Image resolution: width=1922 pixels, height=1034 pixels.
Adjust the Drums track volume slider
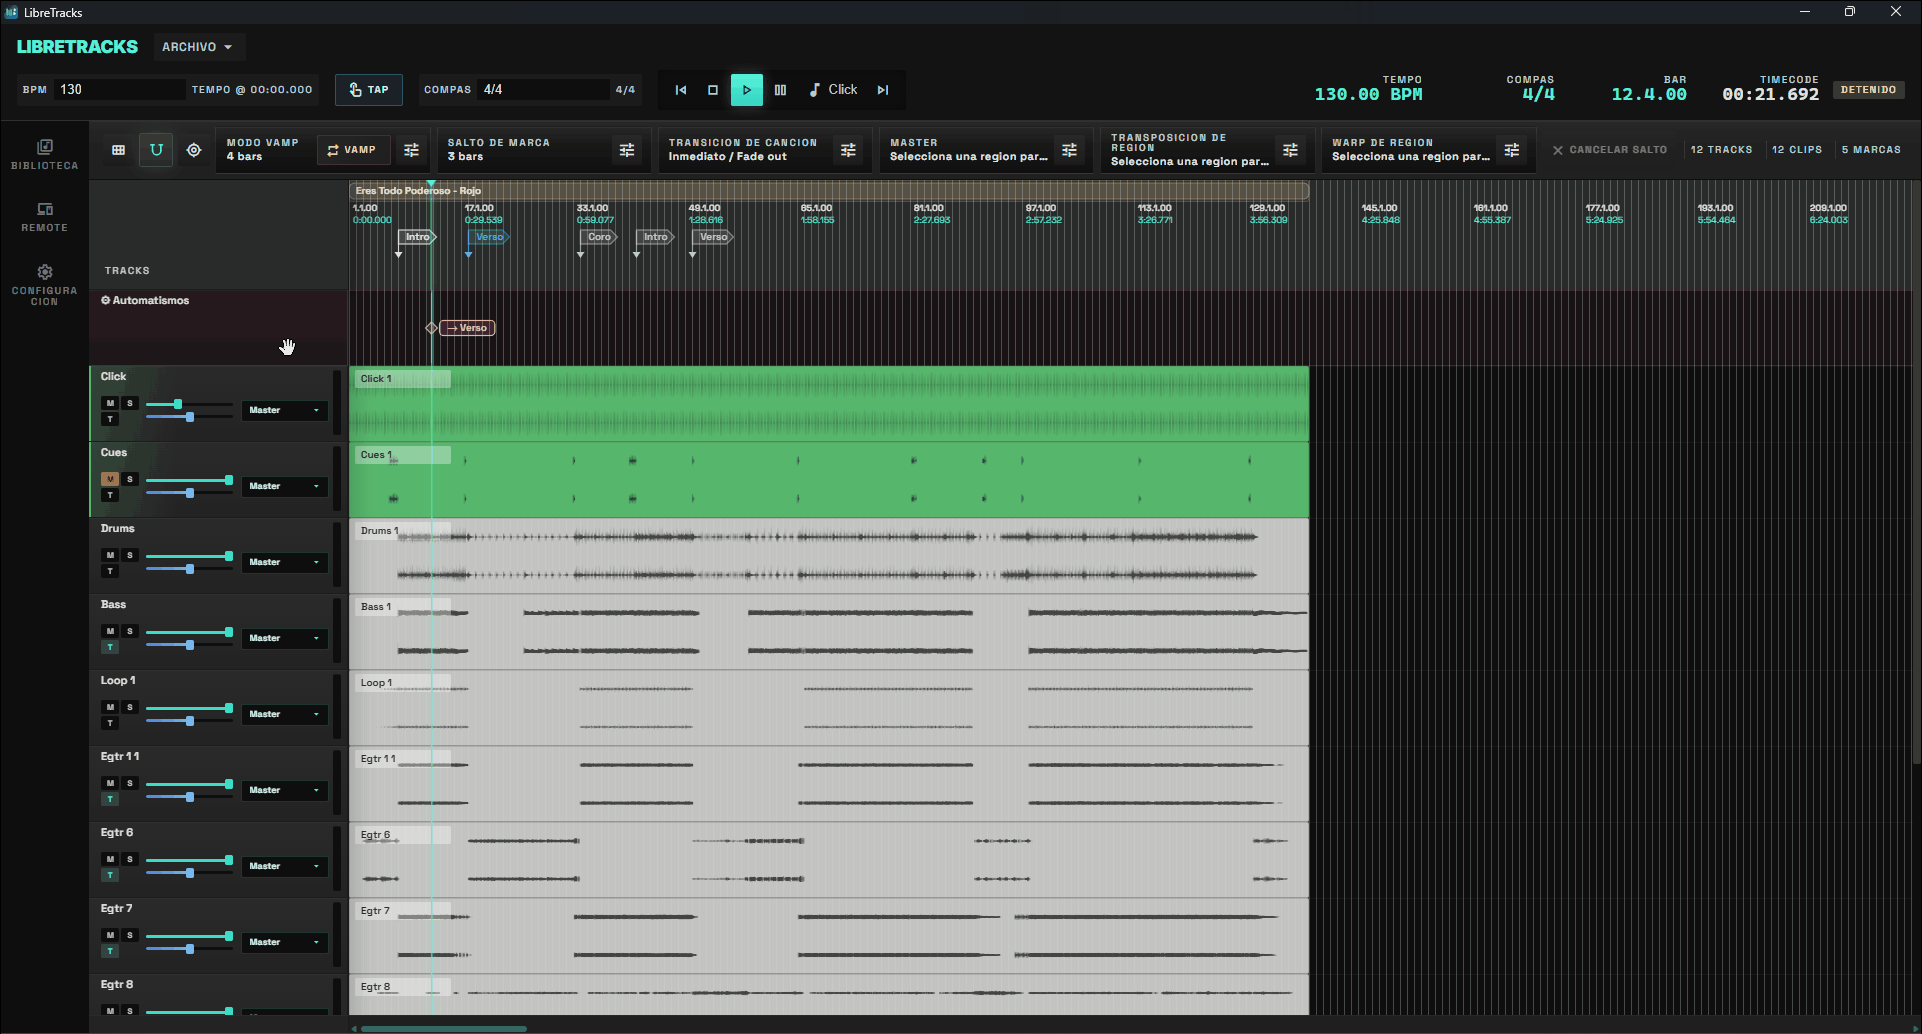click(189, 556)
